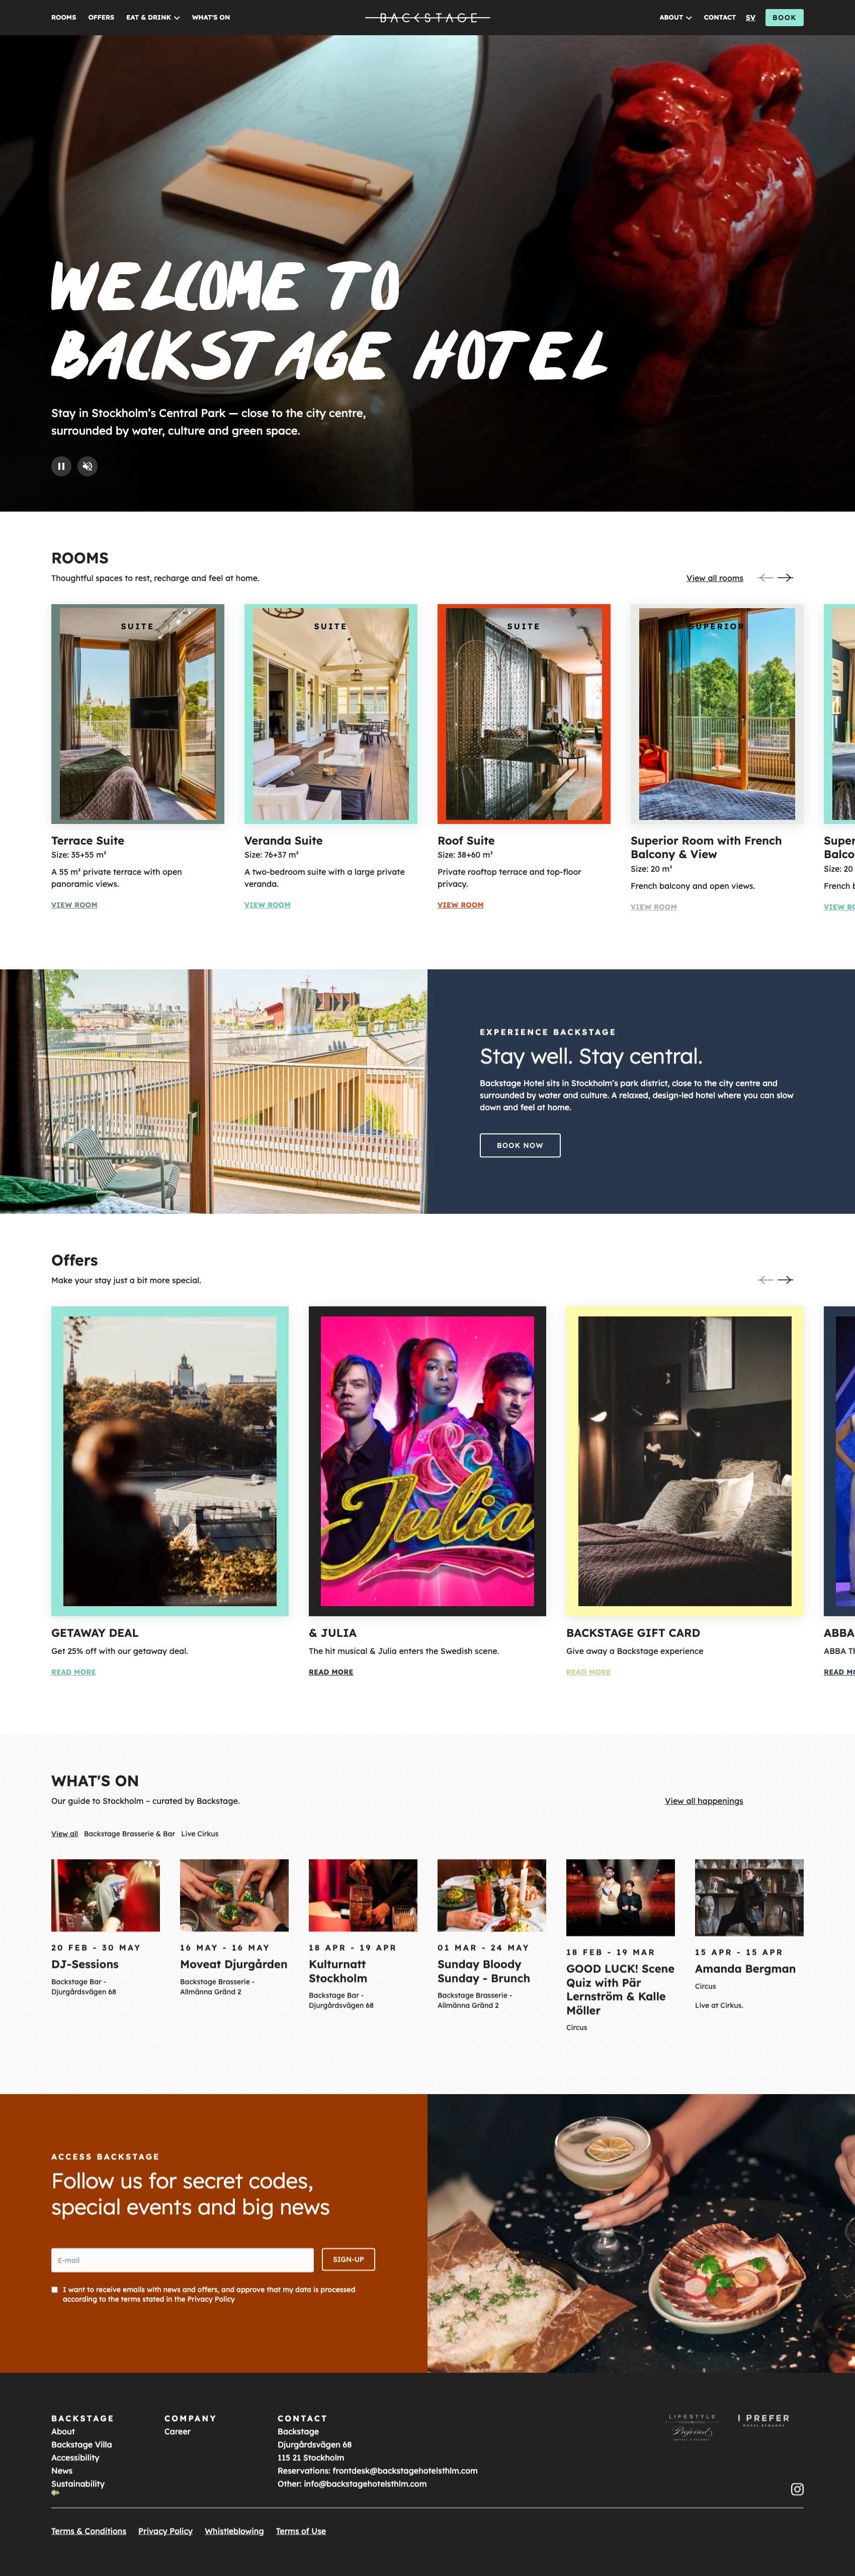Pause the hero background video
Viewport: 855px width, 2576px height.
(61, 466)
